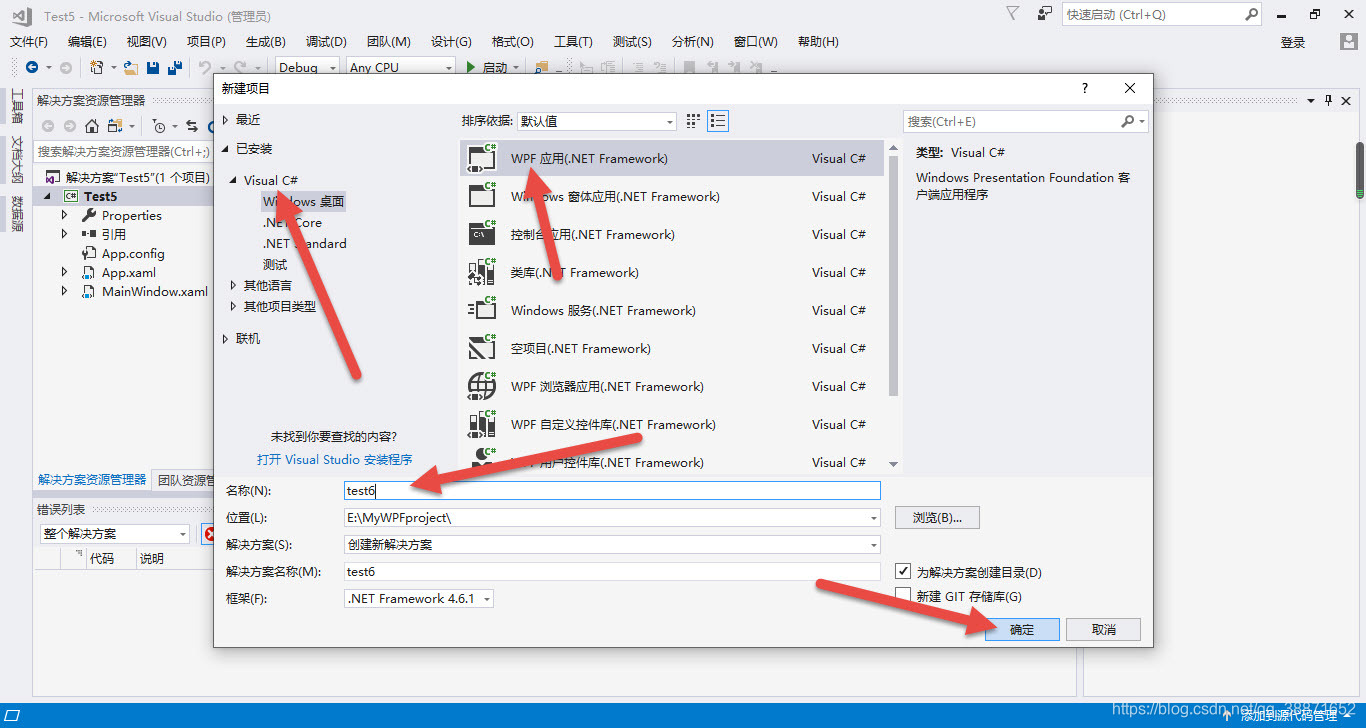Open the 工具(T) menu
Viewport: 1366px width, 728px height.
(573, 42)
